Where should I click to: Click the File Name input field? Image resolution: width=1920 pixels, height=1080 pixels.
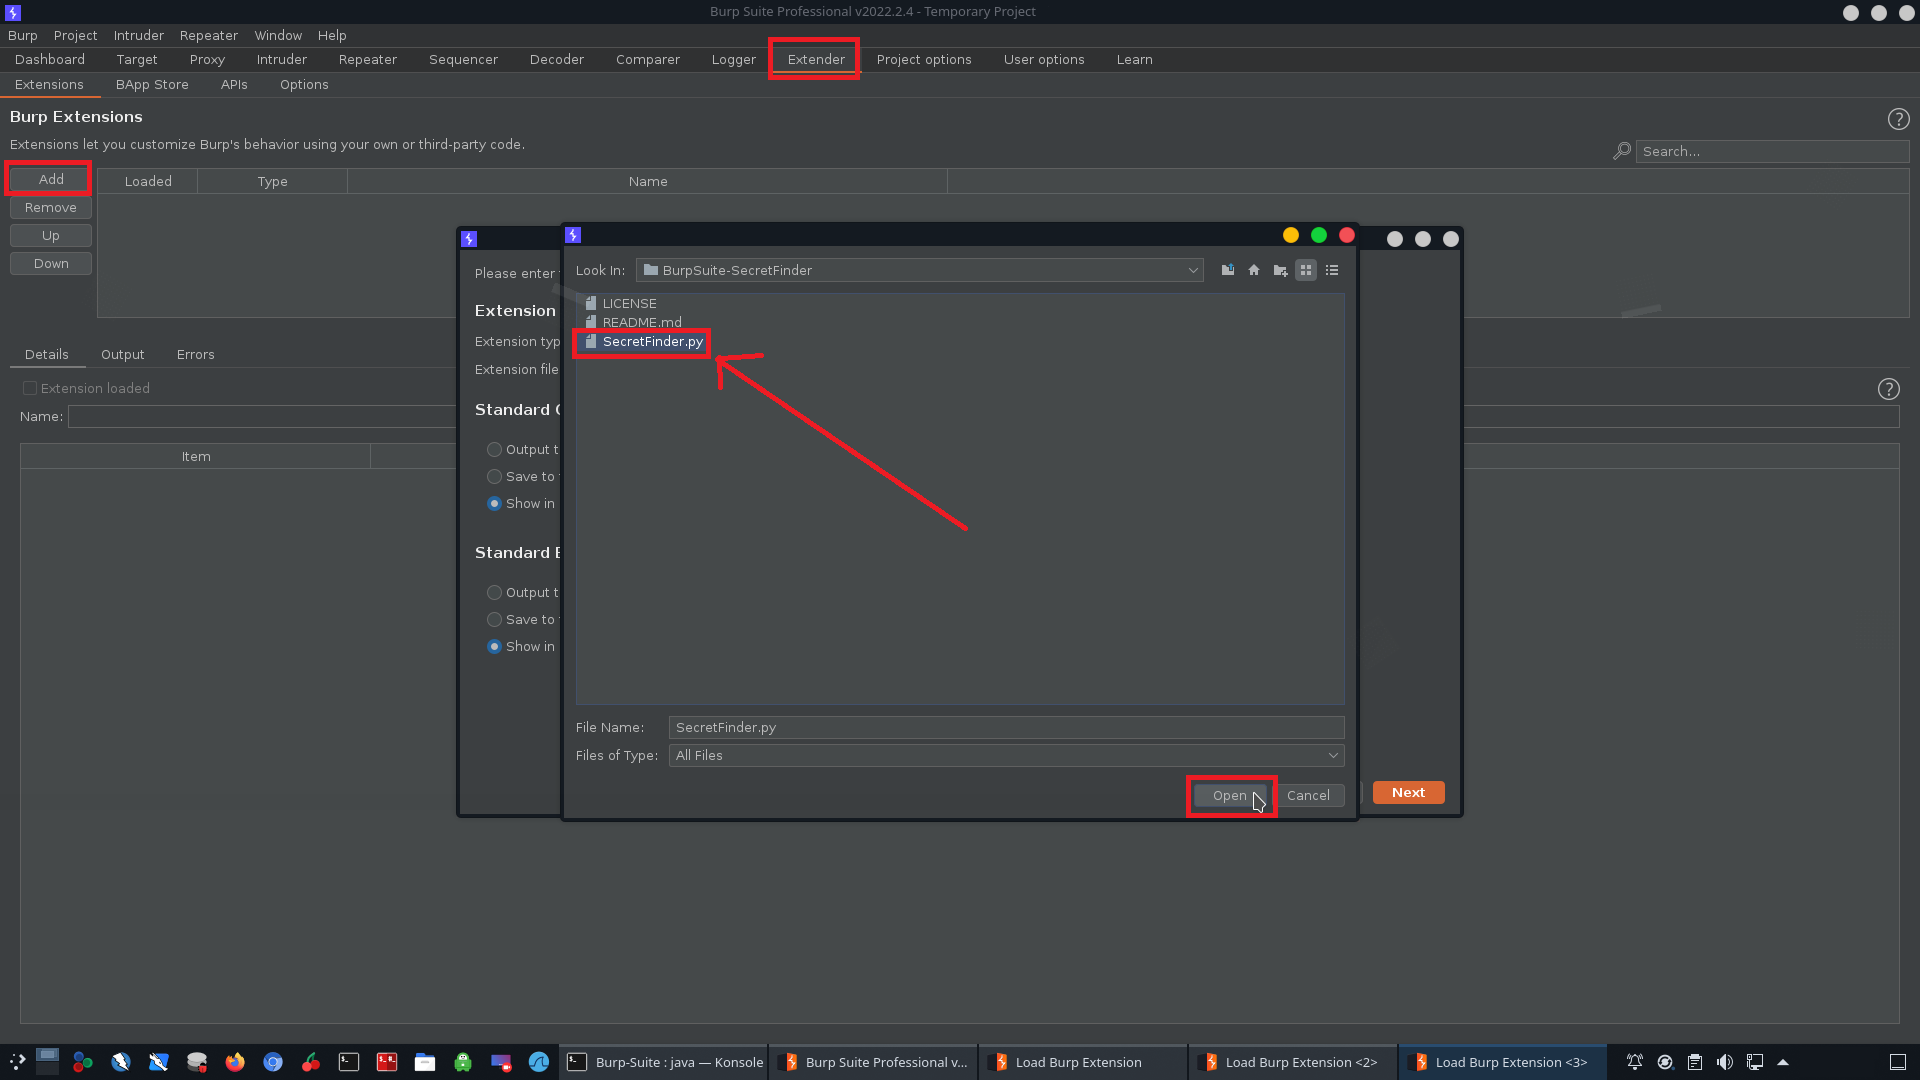pyautogui.click(x=1005, y=727)
